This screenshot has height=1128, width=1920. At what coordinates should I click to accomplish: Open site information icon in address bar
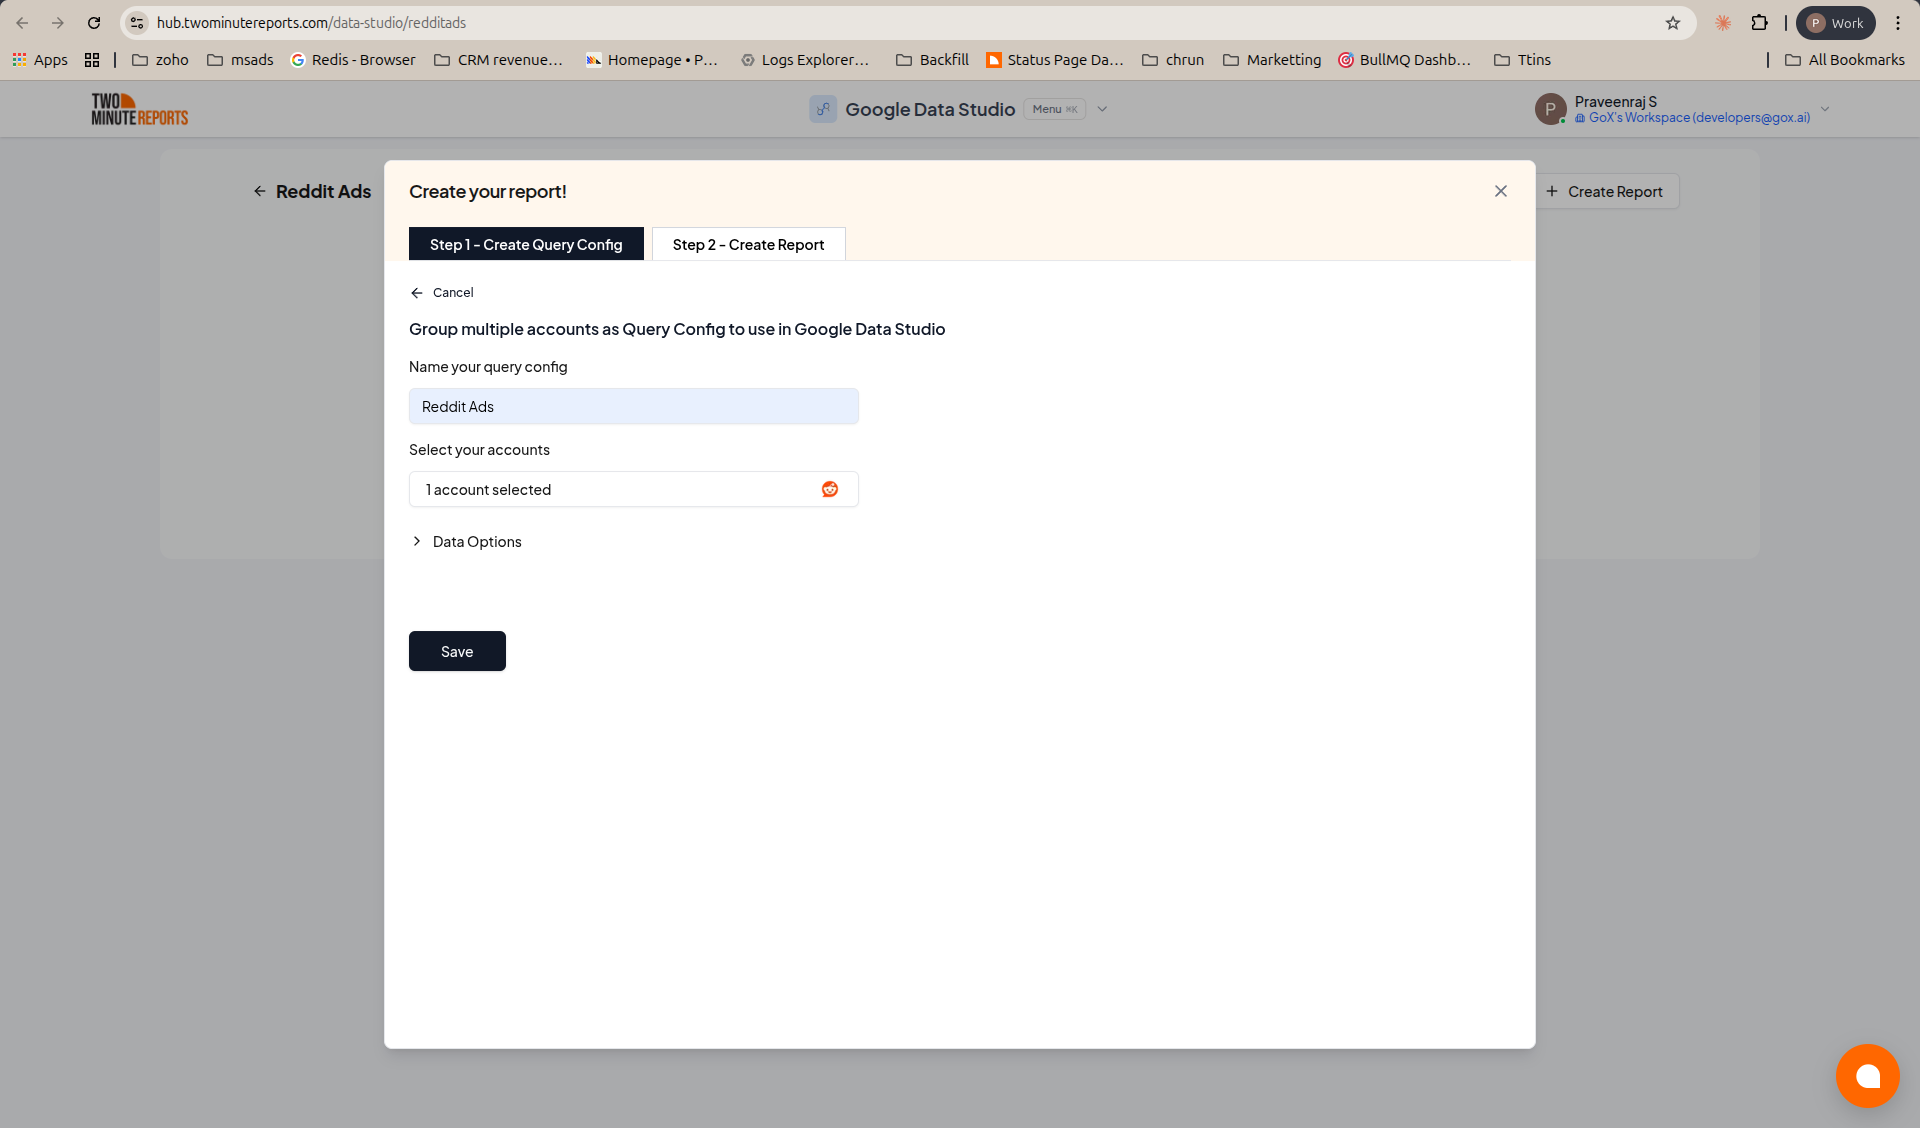pos(138,23)
